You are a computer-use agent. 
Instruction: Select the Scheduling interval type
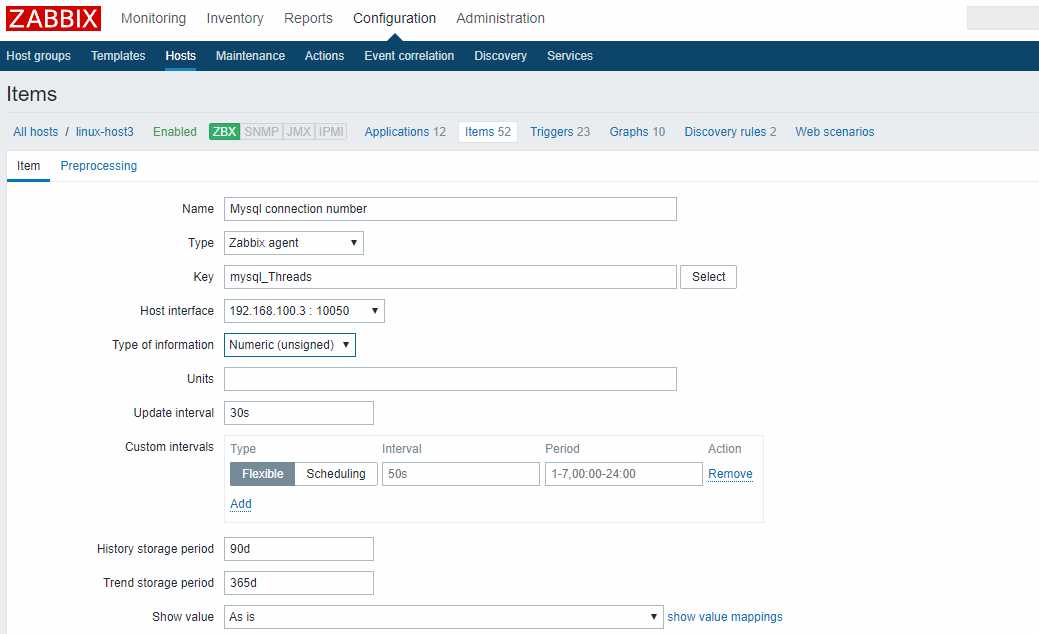[x=336, y=474]
